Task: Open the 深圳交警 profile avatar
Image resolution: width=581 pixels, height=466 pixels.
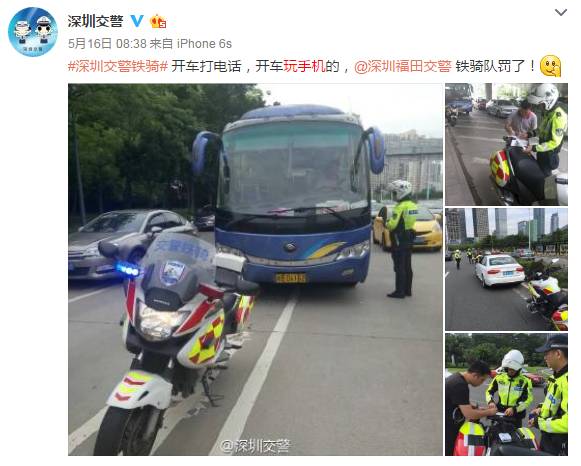Action: [33, 32]
